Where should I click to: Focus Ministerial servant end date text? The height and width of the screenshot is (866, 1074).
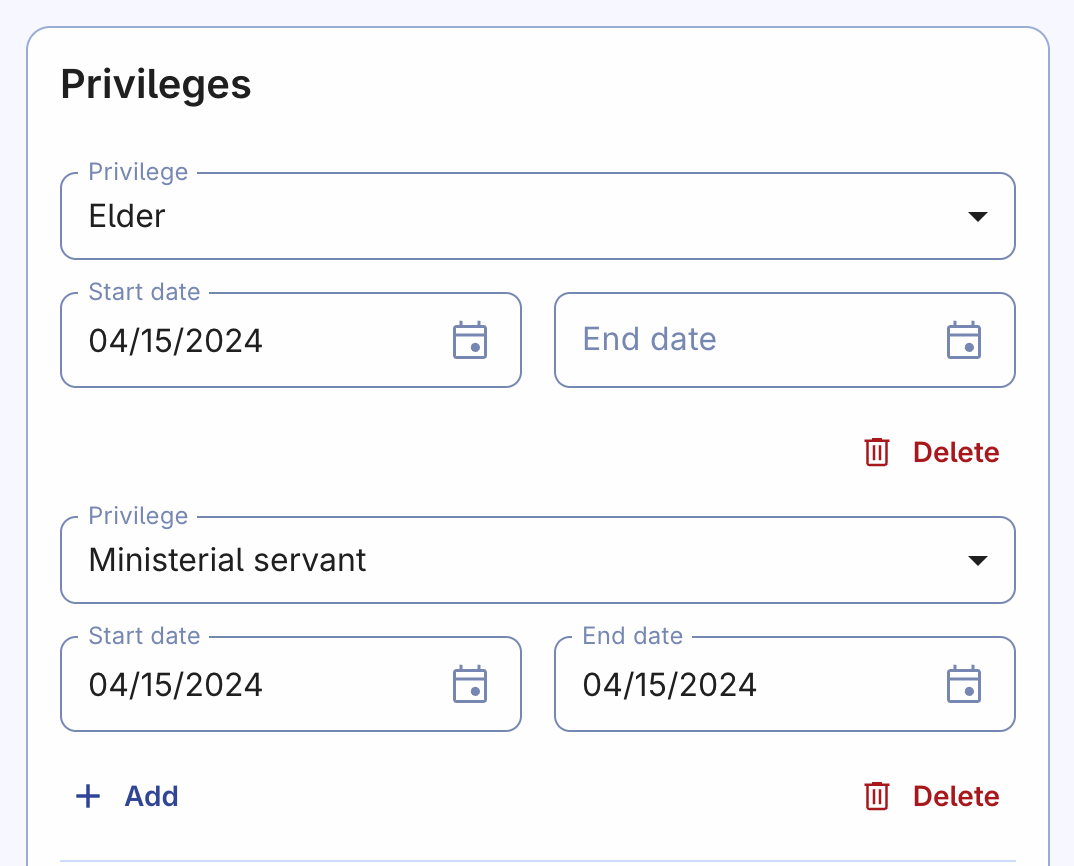tap(670, 685)
